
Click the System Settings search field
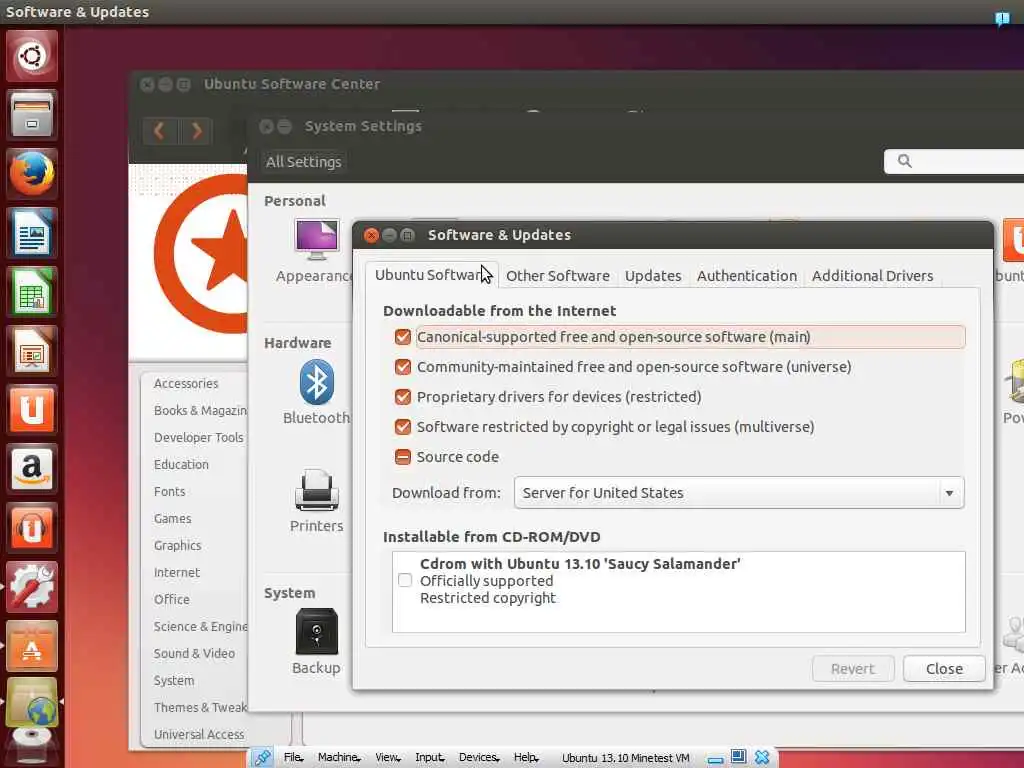click(953, 161)
